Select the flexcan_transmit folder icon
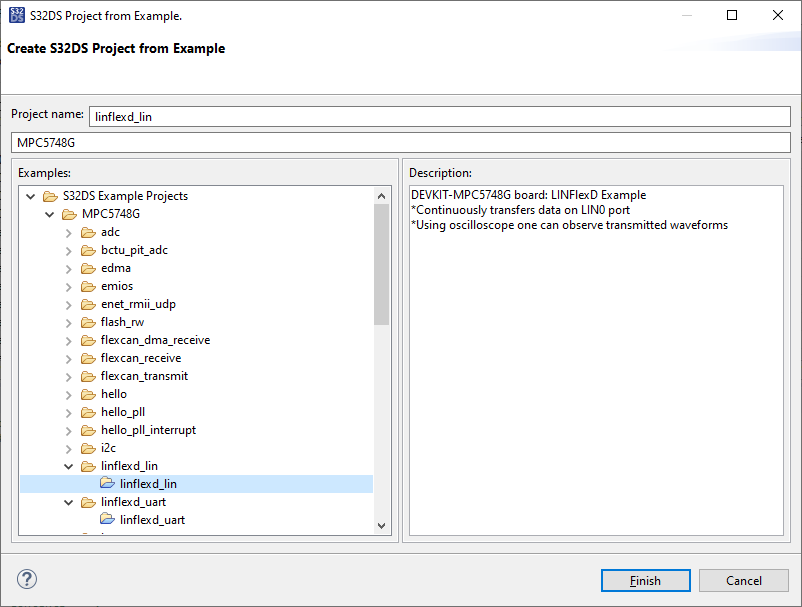 pyautogui.click(x=88, y=376)
